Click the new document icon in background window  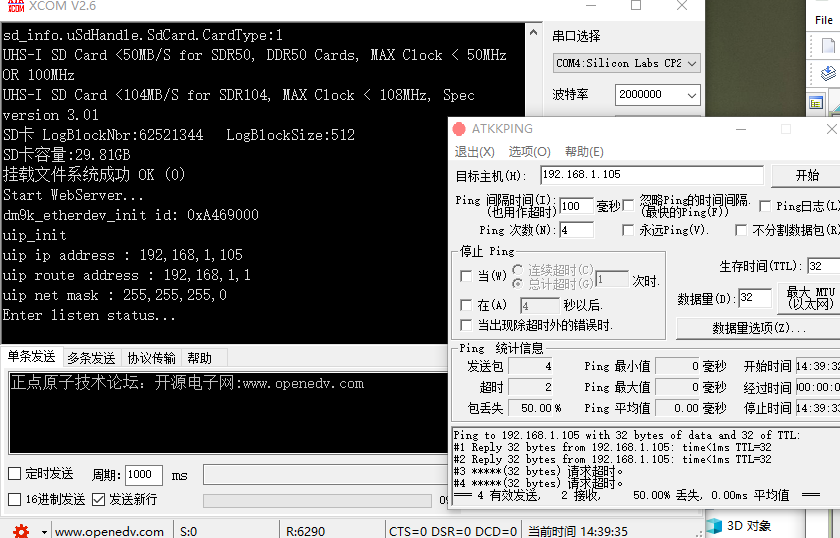point(828,46)
